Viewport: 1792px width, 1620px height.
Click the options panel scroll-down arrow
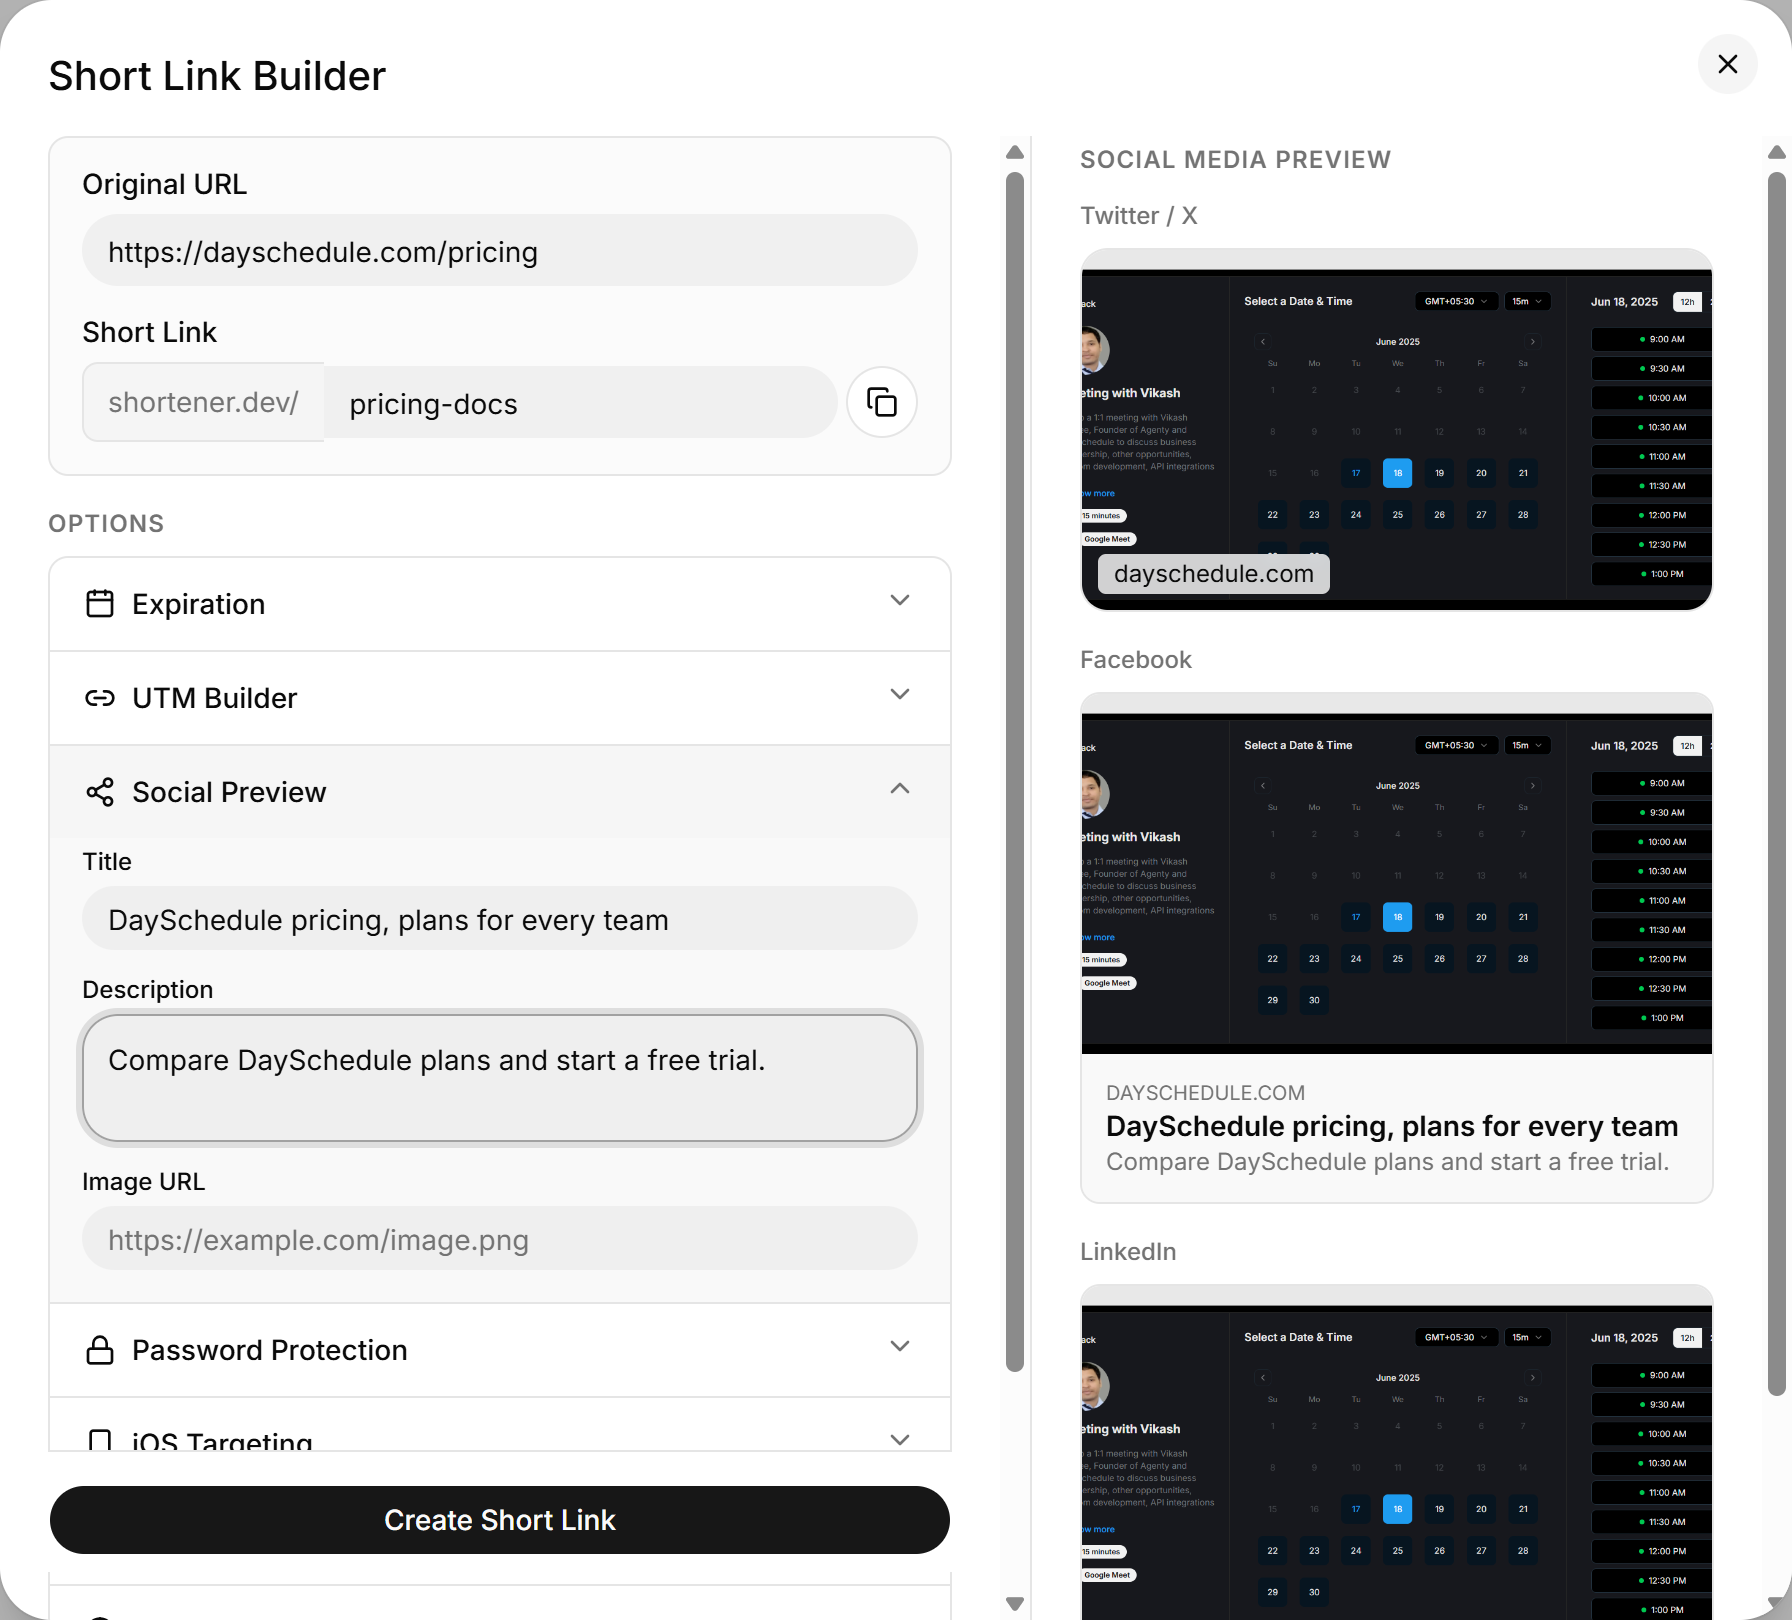tap(1015, 1603)
